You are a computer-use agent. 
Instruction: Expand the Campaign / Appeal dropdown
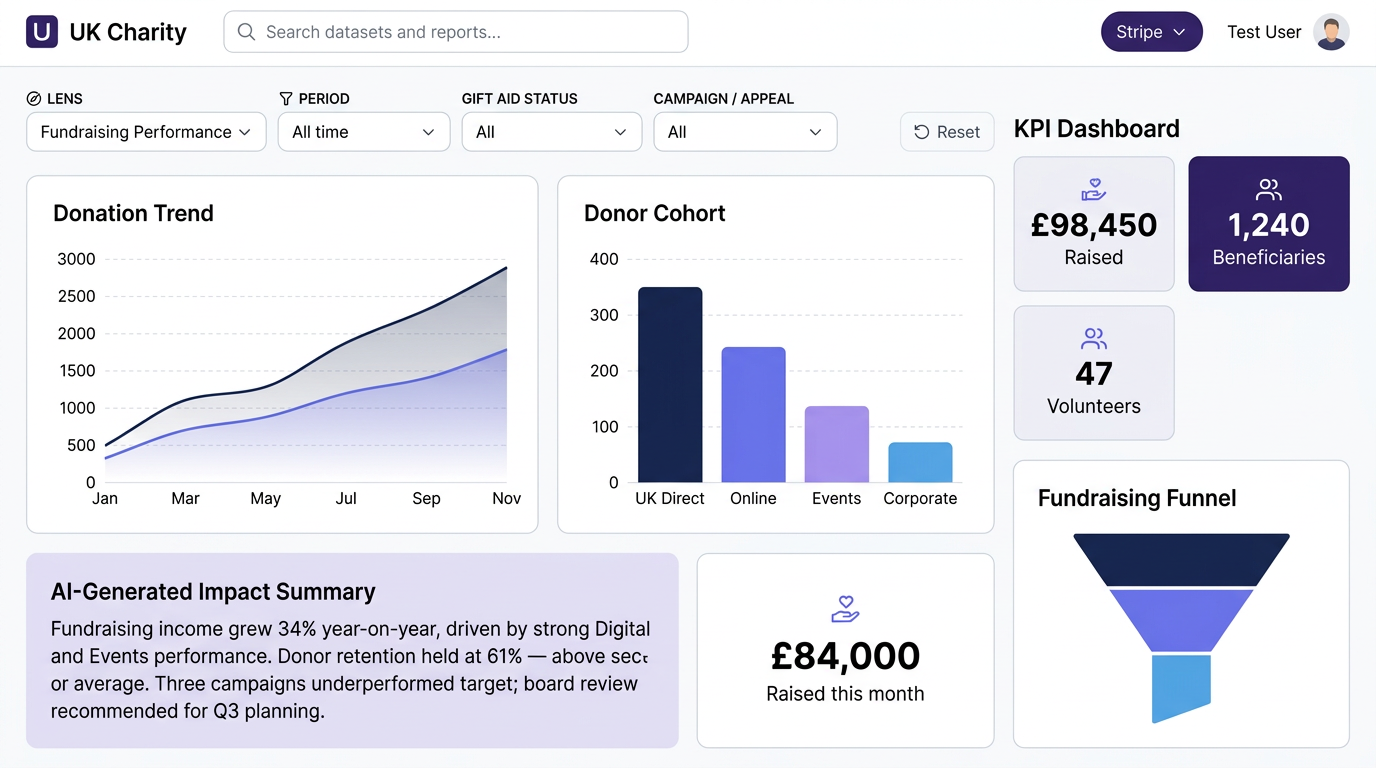(x=745, y=132)
